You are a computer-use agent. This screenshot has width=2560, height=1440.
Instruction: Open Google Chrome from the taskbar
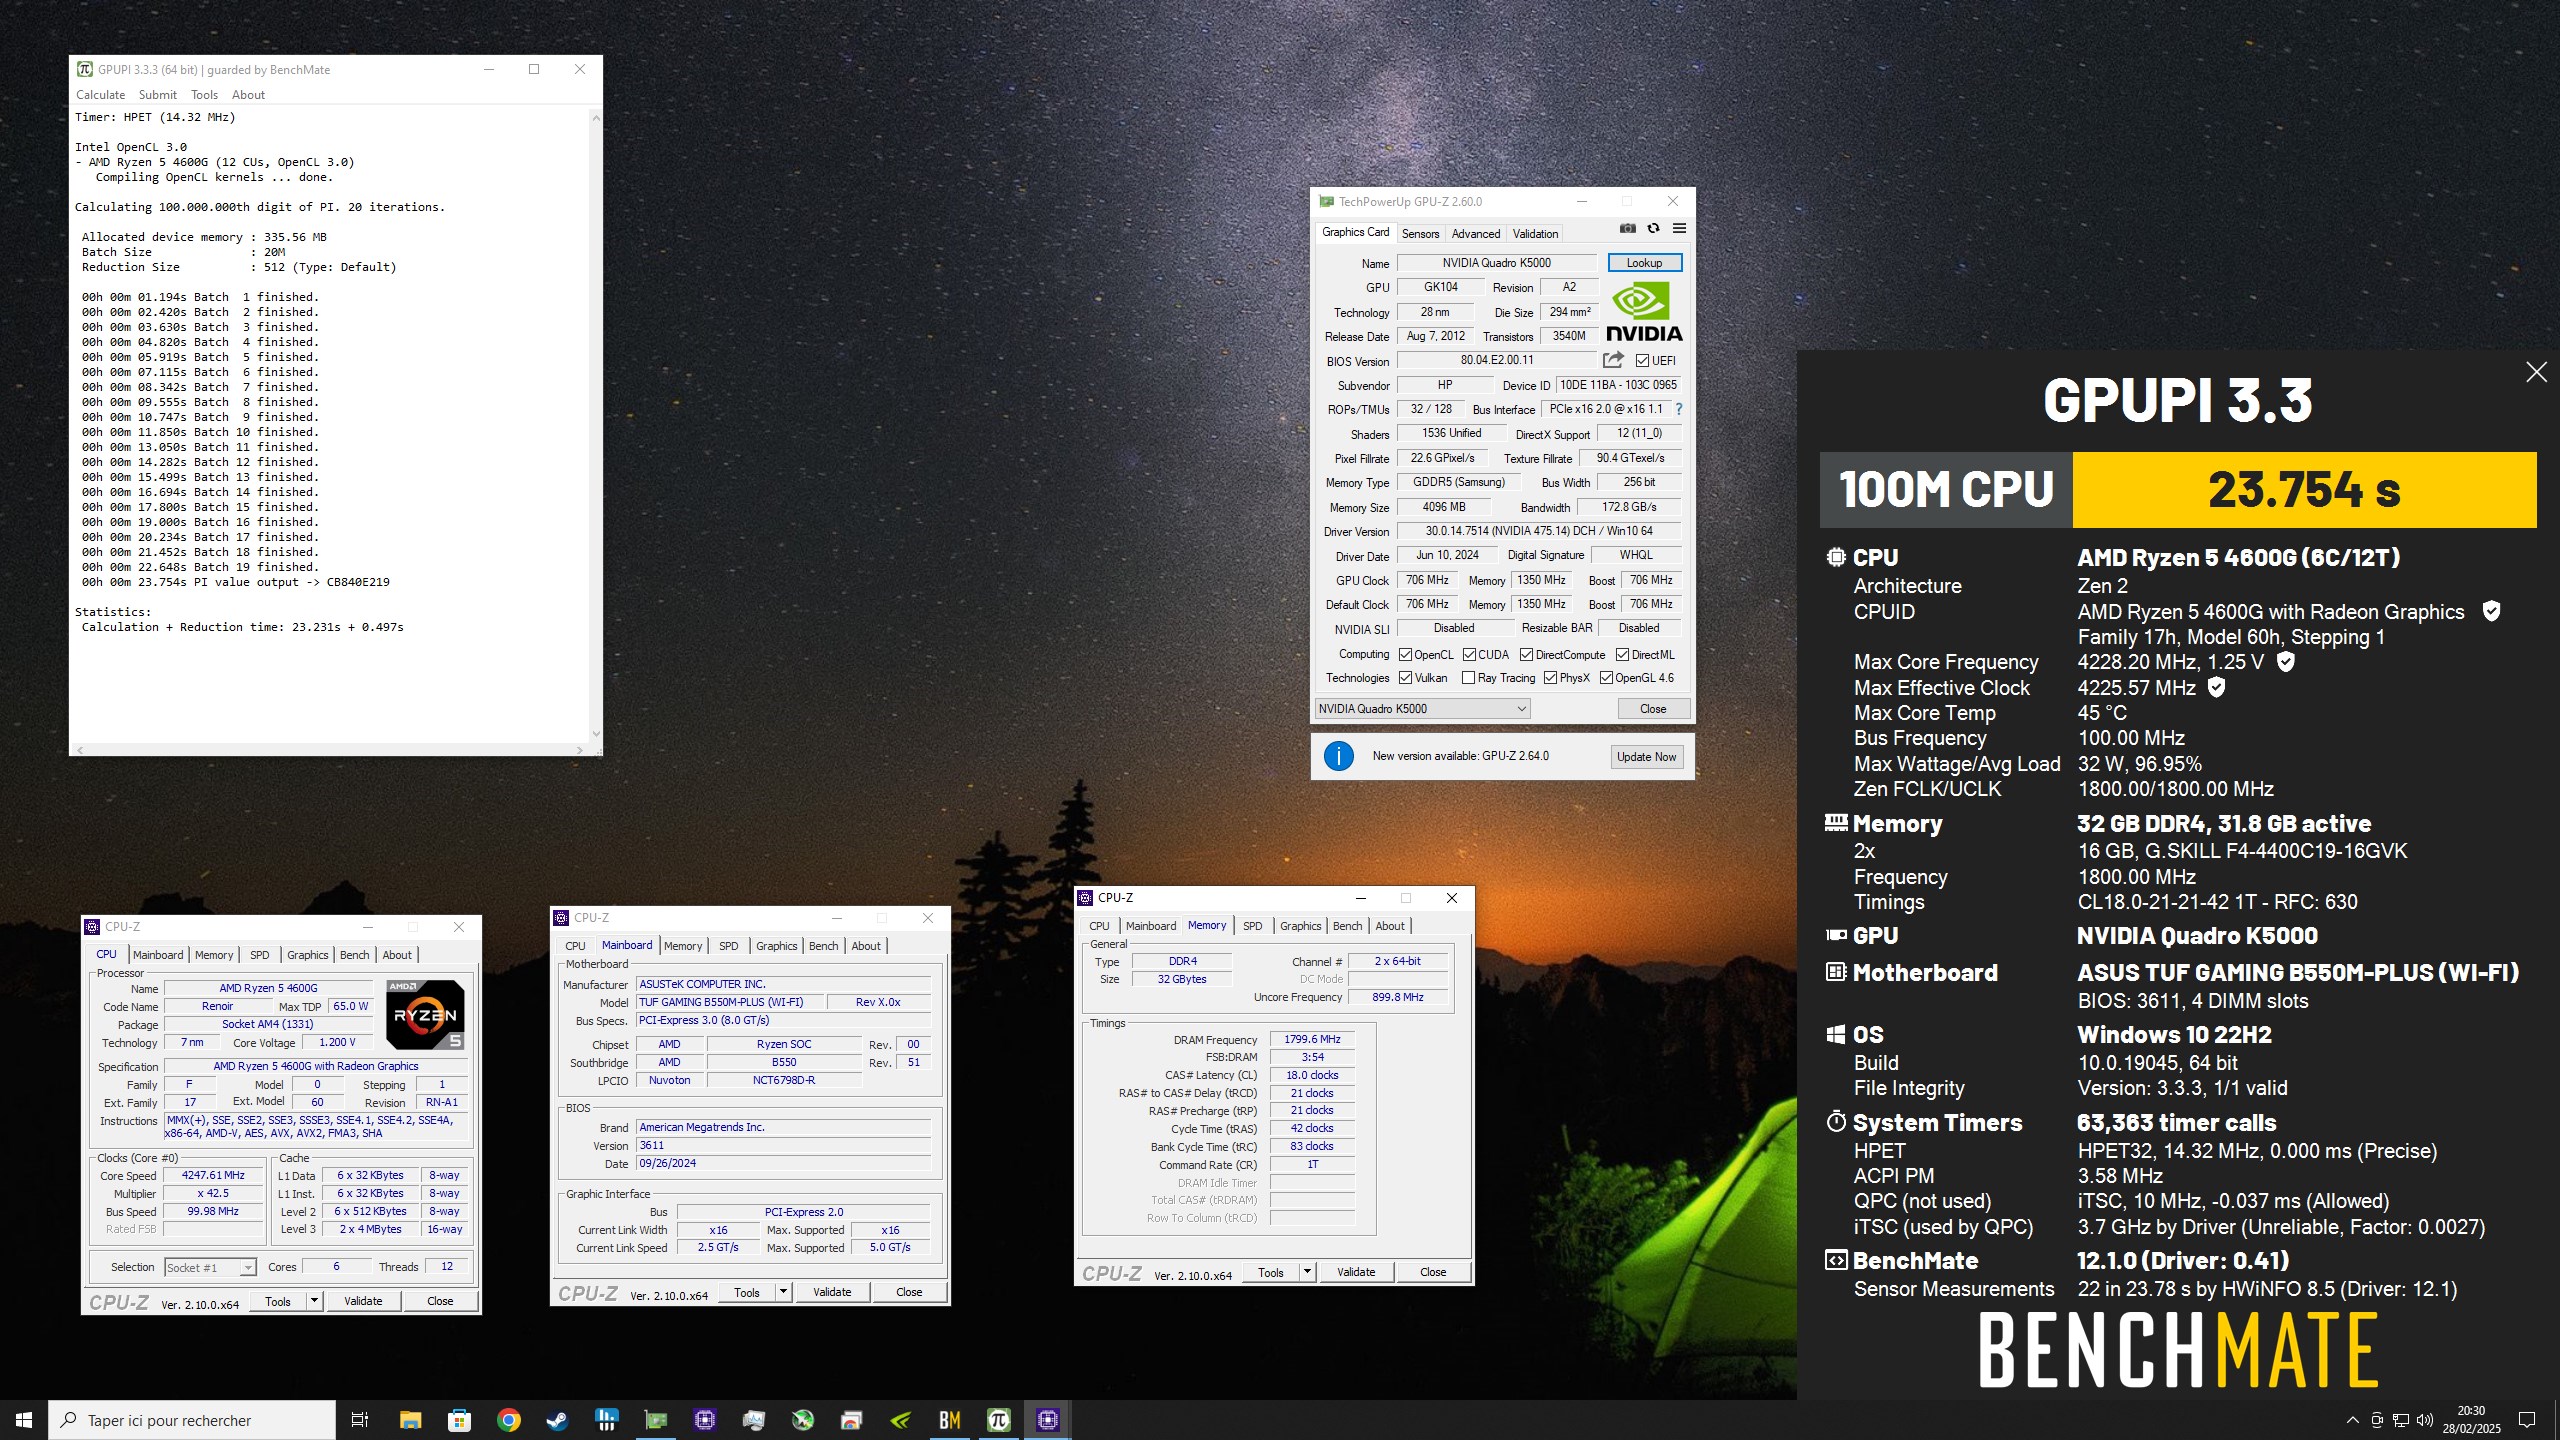[508, 1420]
